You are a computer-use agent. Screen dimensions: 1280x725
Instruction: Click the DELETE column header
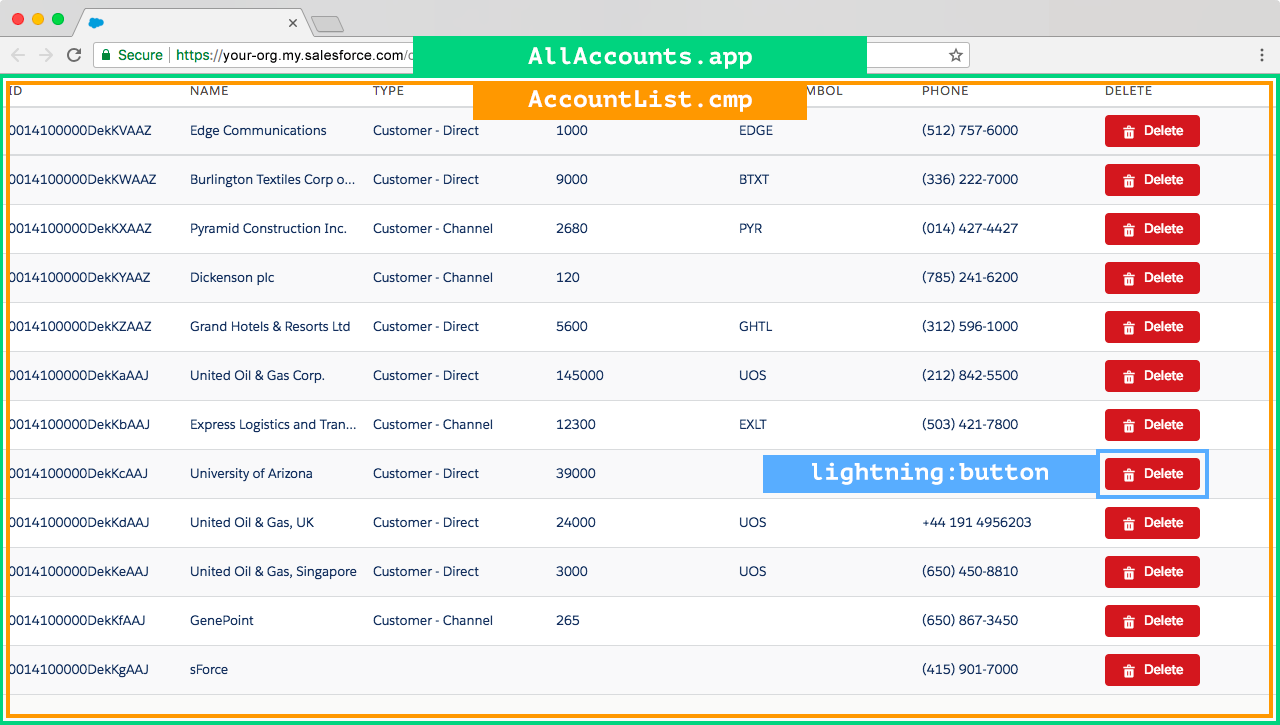coord(1128,91)
